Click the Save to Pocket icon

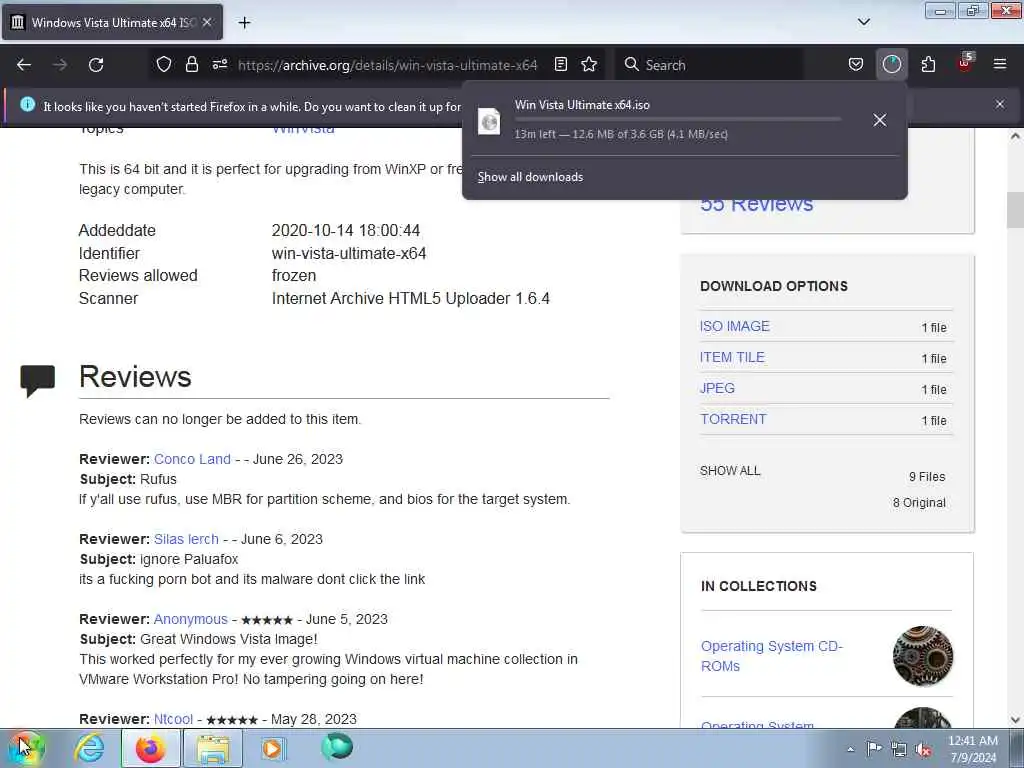[x=856, y=65]
